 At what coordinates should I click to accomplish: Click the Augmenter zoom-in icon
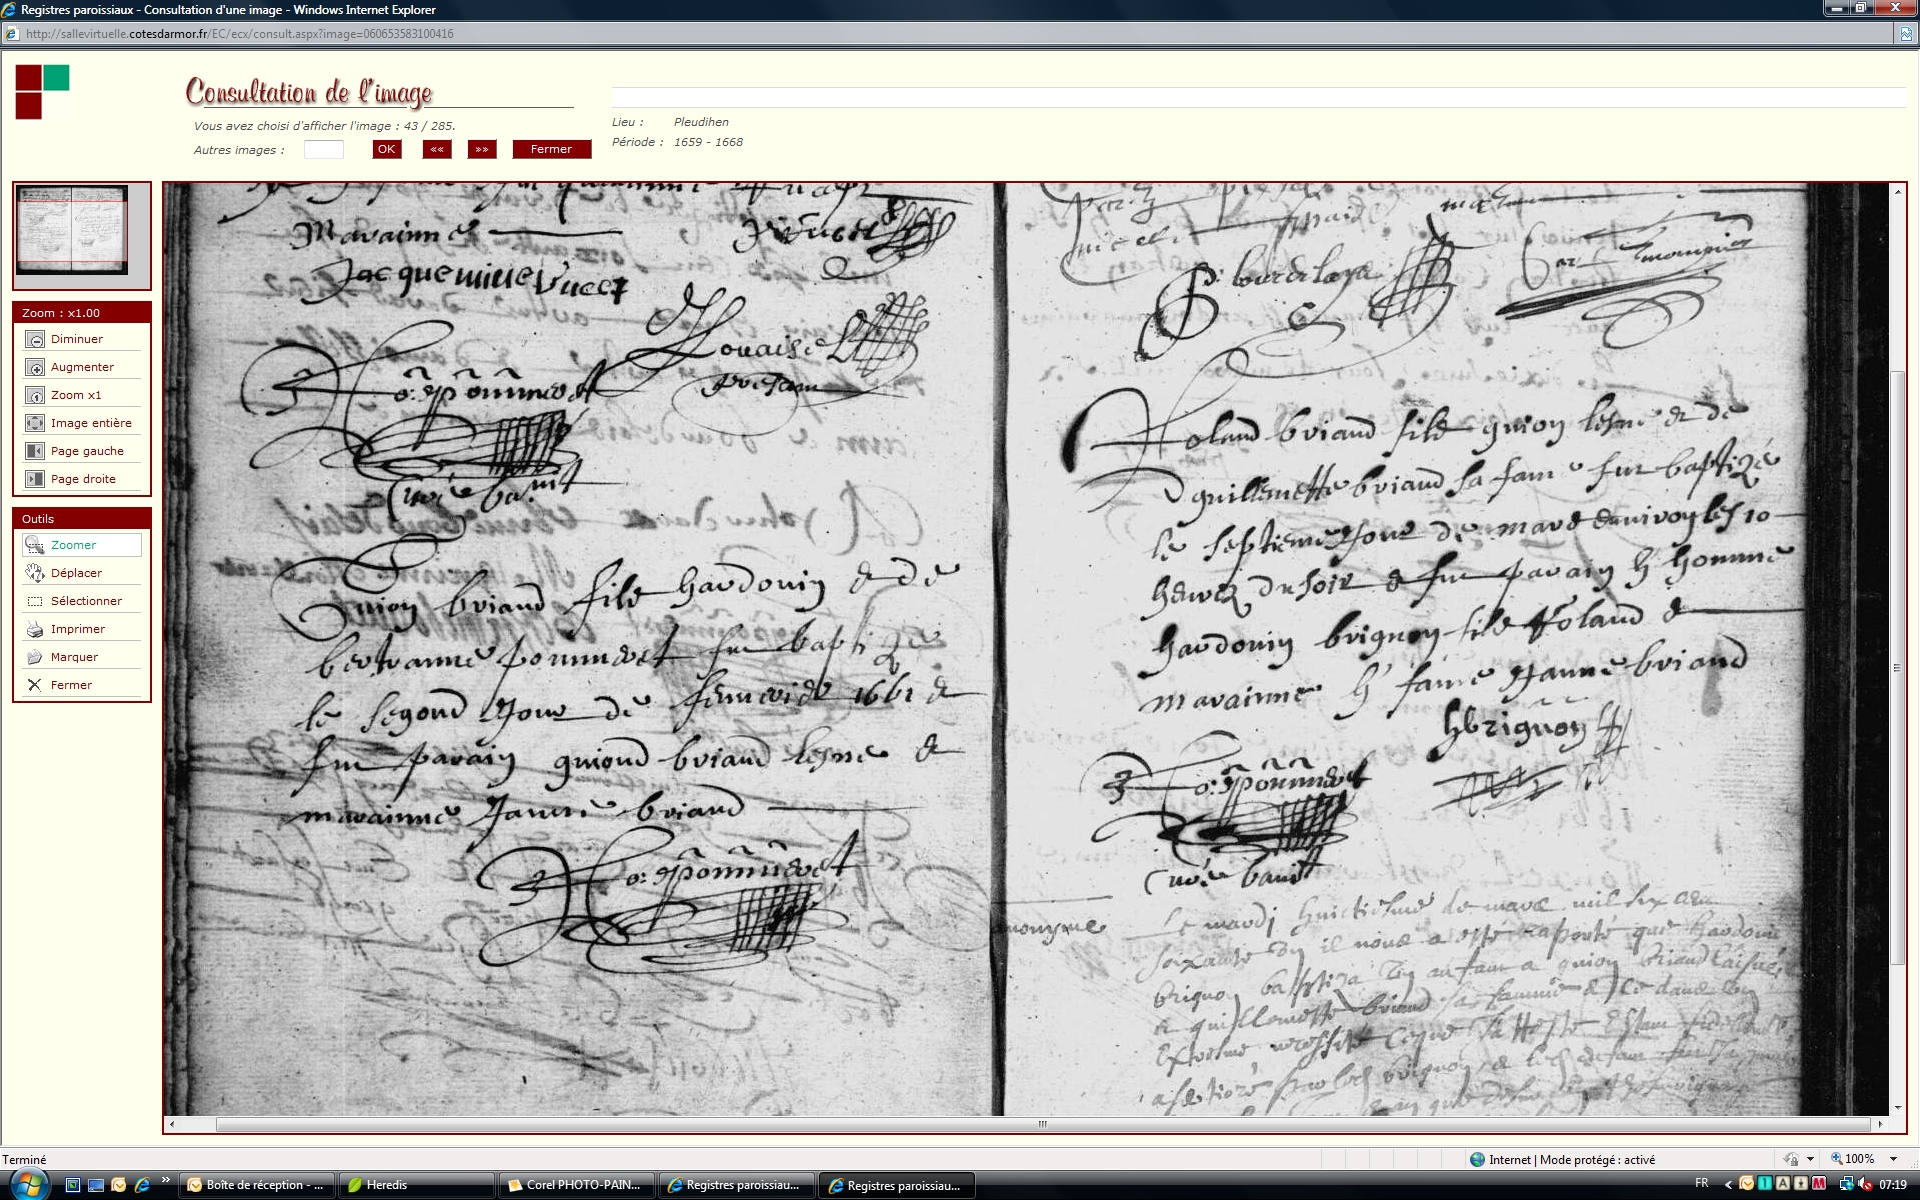(x=35, y=368)
